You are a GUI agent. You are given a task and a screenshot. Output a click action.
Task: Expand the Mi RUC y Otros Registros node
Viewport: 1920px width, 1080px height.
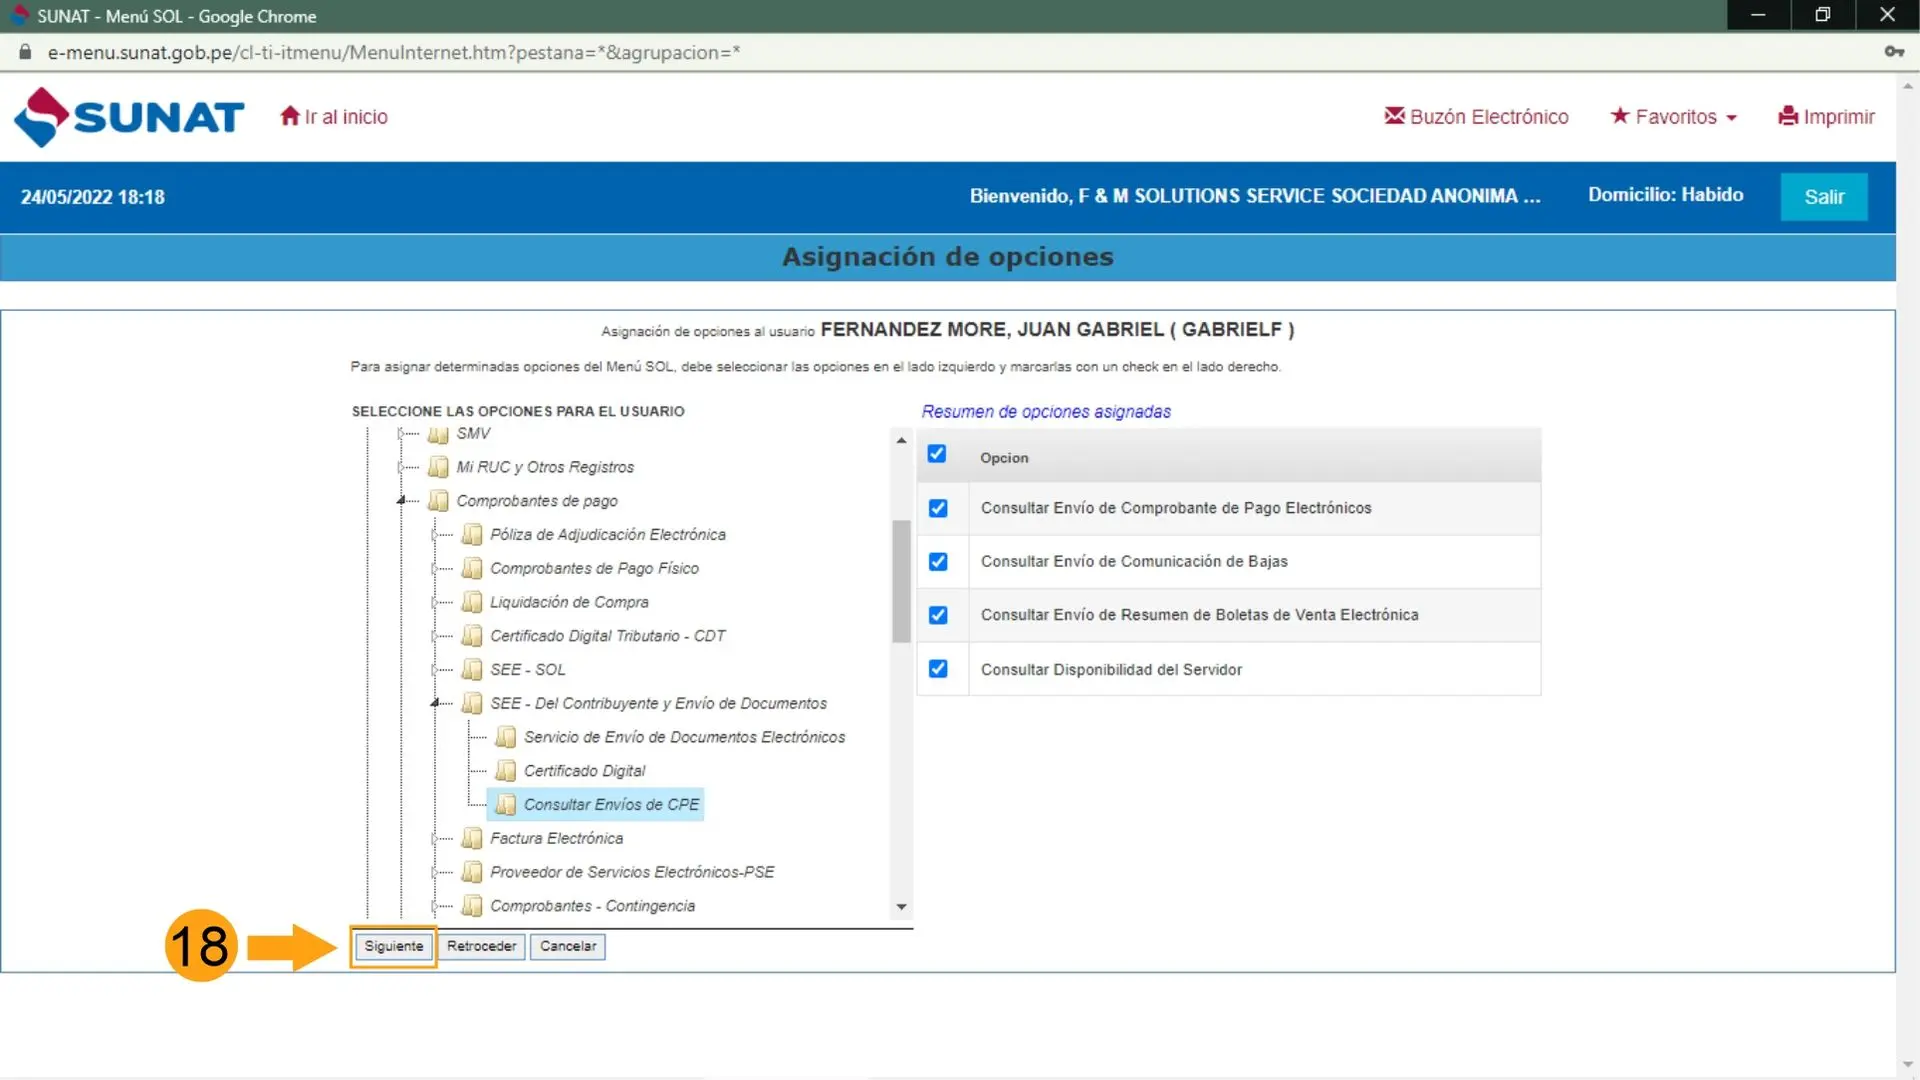pos(401,467)
